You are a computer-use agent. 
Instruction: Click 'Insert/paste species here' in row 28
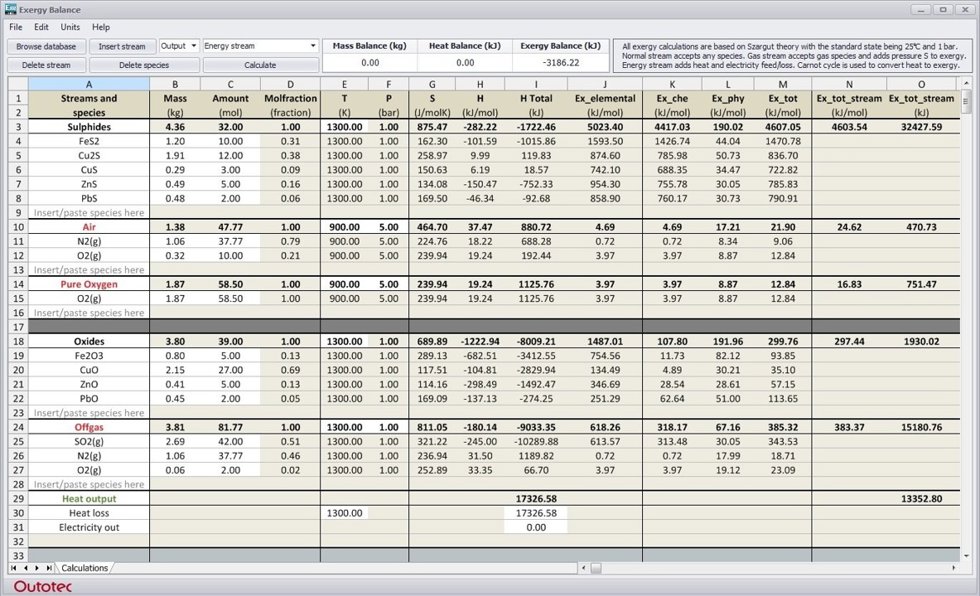pyautogui.click(x=89, y=484)
